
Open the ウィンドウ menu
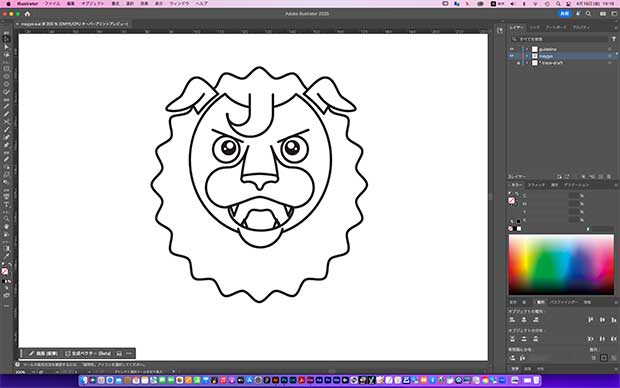point(179,4)
